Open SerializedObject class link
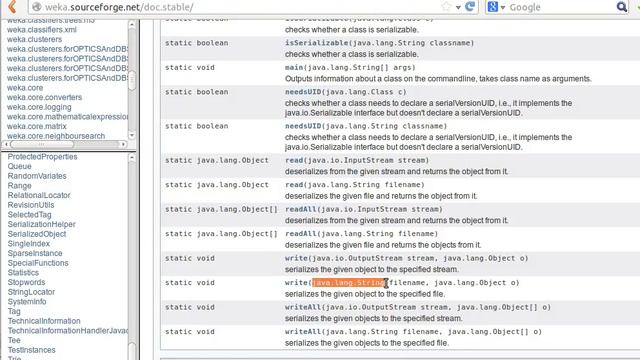This screenshot has height=360, width=640. point(37,234)
